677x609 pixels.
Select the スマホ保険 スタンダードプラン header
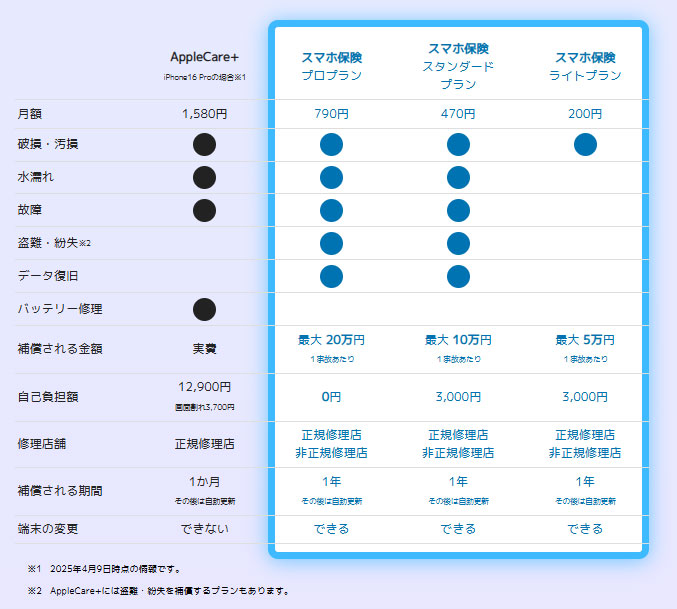(x=458, y=66)
